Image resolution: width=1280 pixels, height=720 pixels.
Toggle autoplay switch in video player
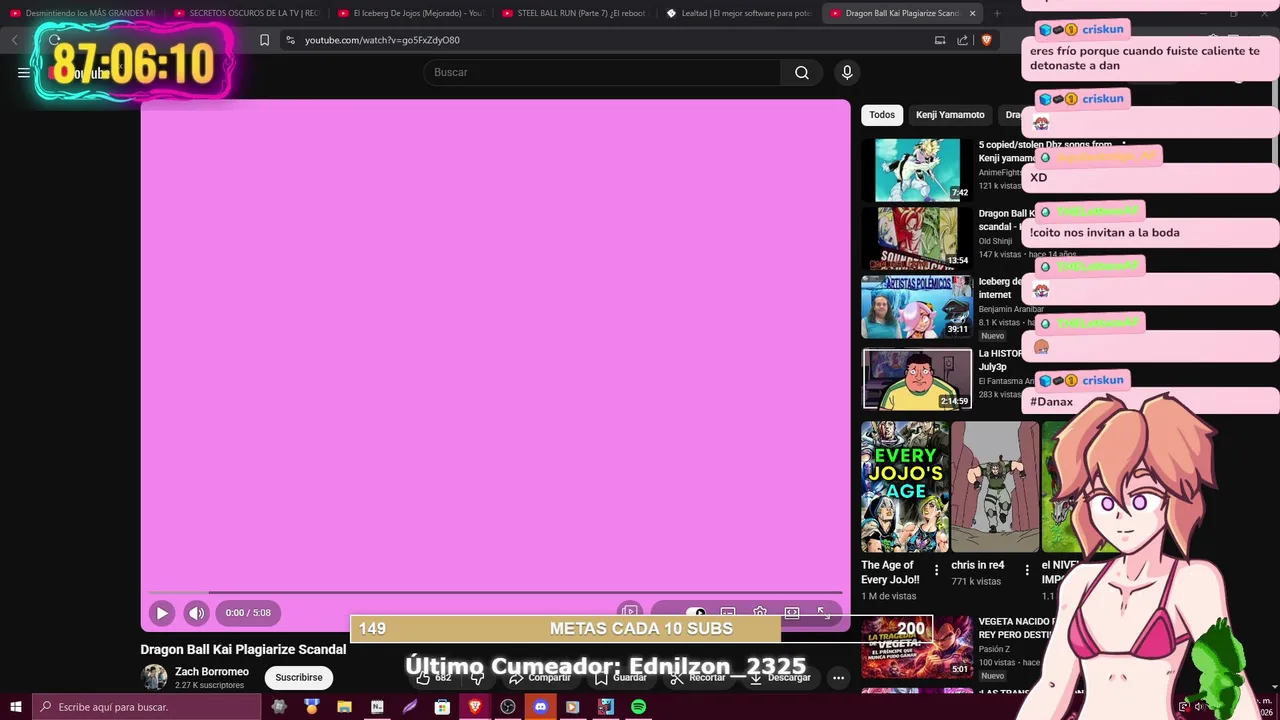coord(696,613)
